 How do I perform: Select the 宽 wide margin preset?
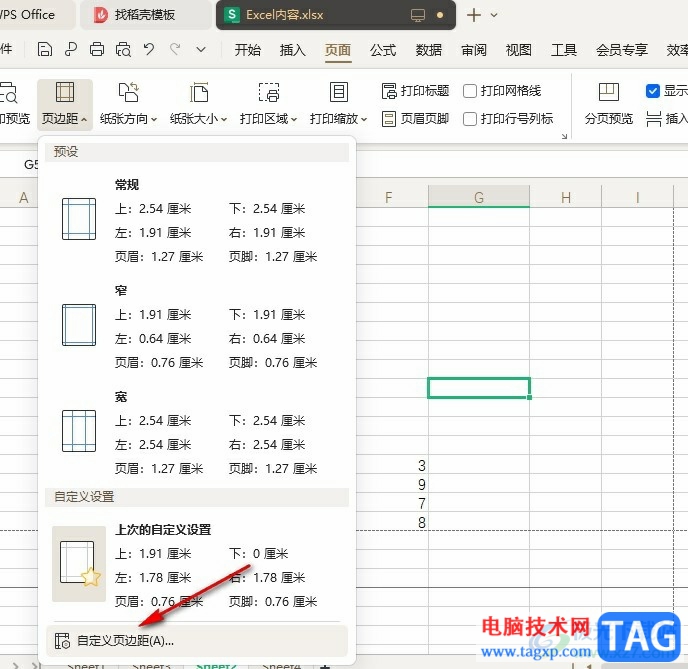(197, 433)
